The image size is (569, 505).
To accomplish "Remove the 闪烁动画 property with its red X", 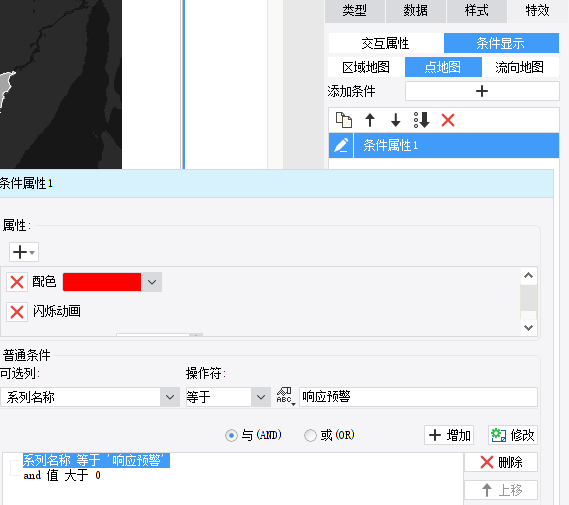I will [x=17, y=312].
